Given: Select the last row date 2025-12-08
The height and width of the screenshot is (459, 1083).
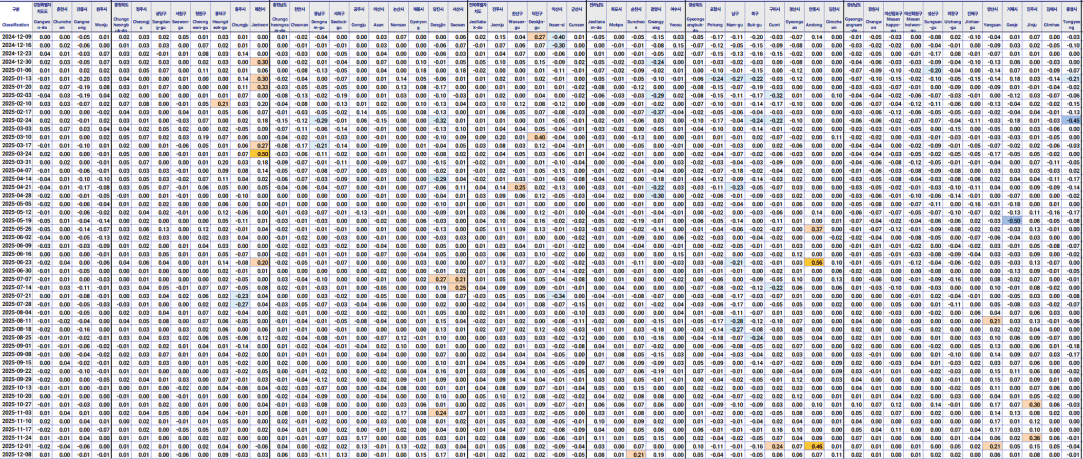Looking at the screenshot, I should pos(16,453).
